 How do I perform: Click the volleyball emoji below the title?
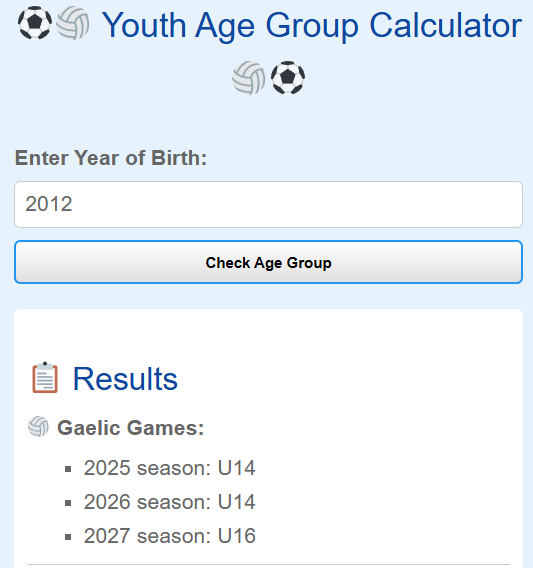pos(249,78)
